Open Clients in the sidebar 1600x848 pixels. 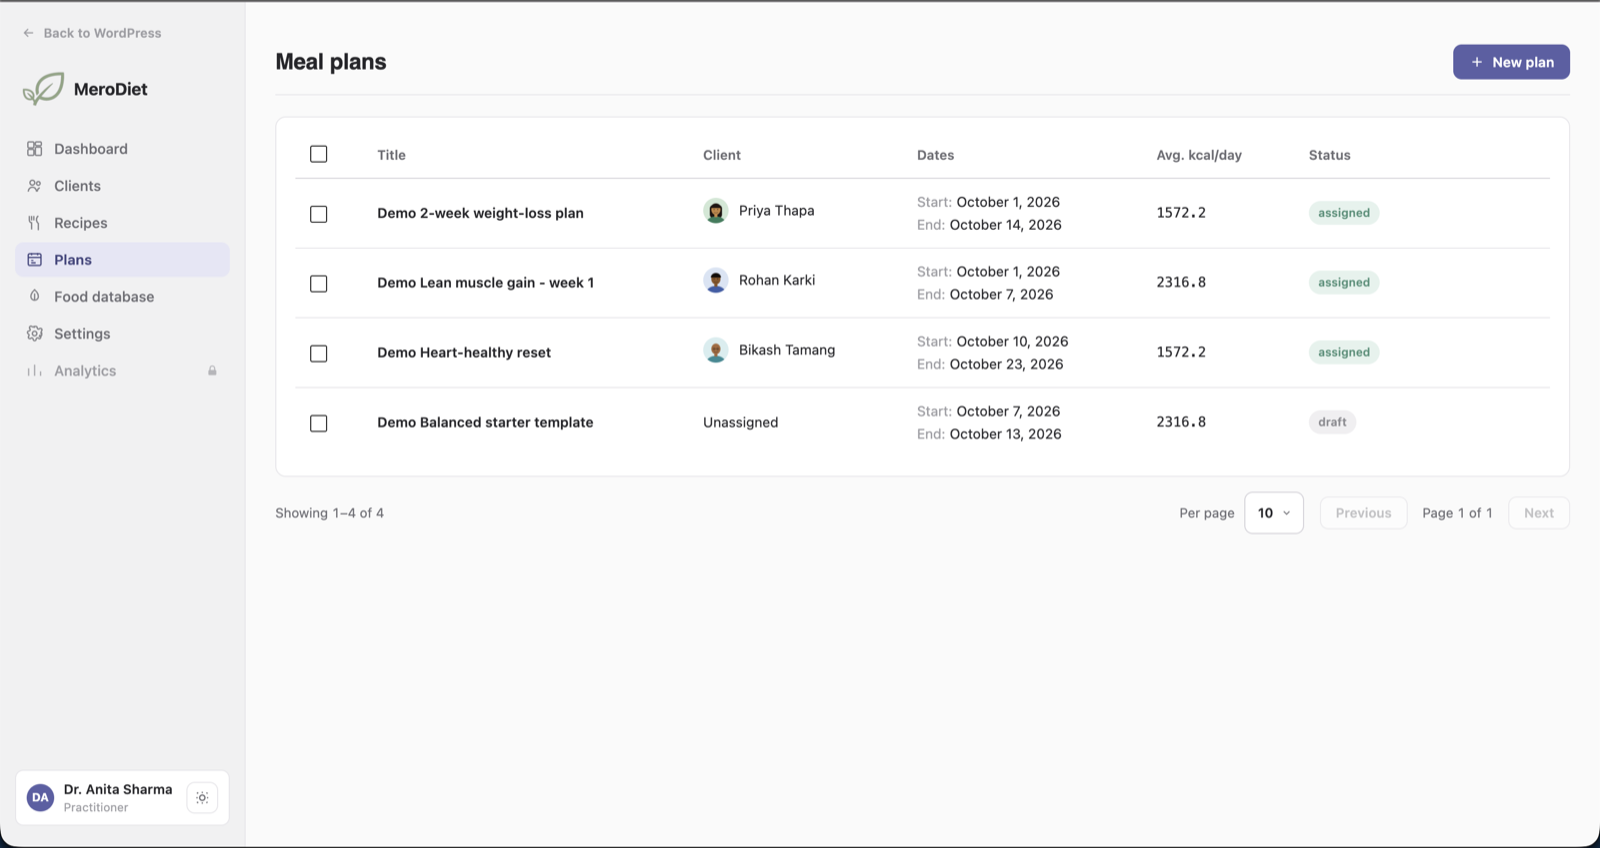point(122,186)
